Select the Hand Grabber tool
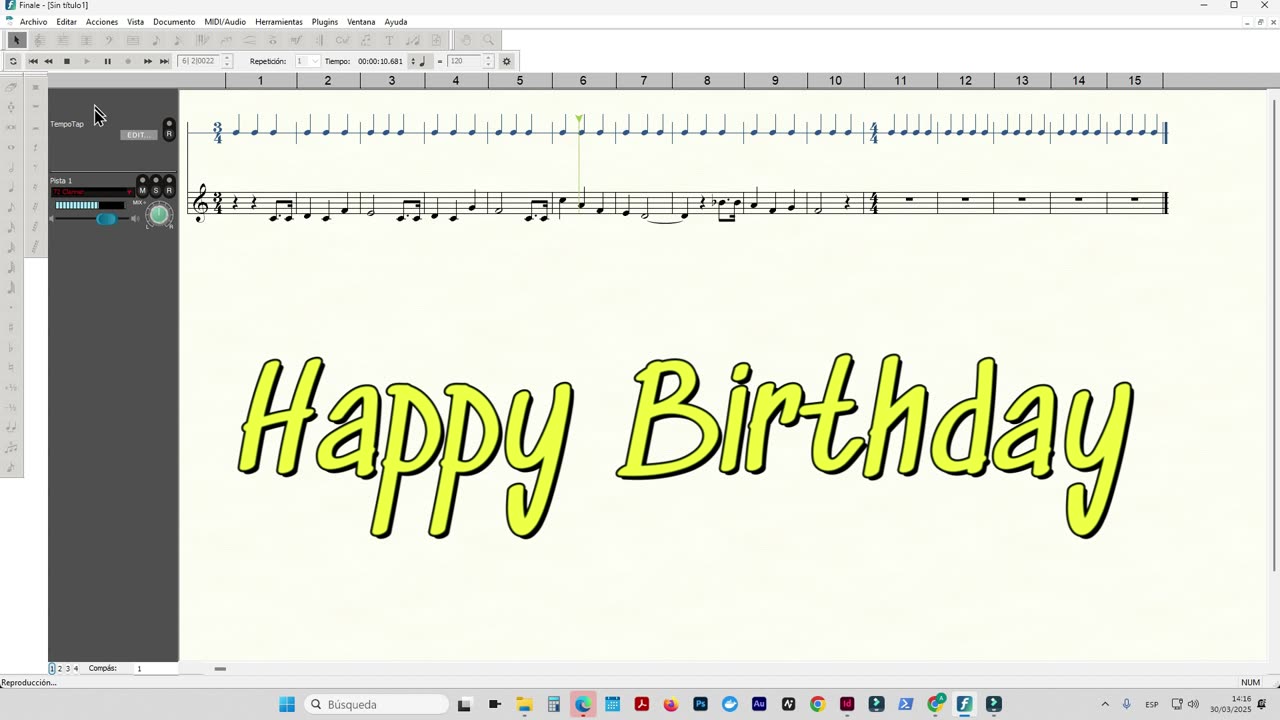1280x720 pixels. coord(467,40)
